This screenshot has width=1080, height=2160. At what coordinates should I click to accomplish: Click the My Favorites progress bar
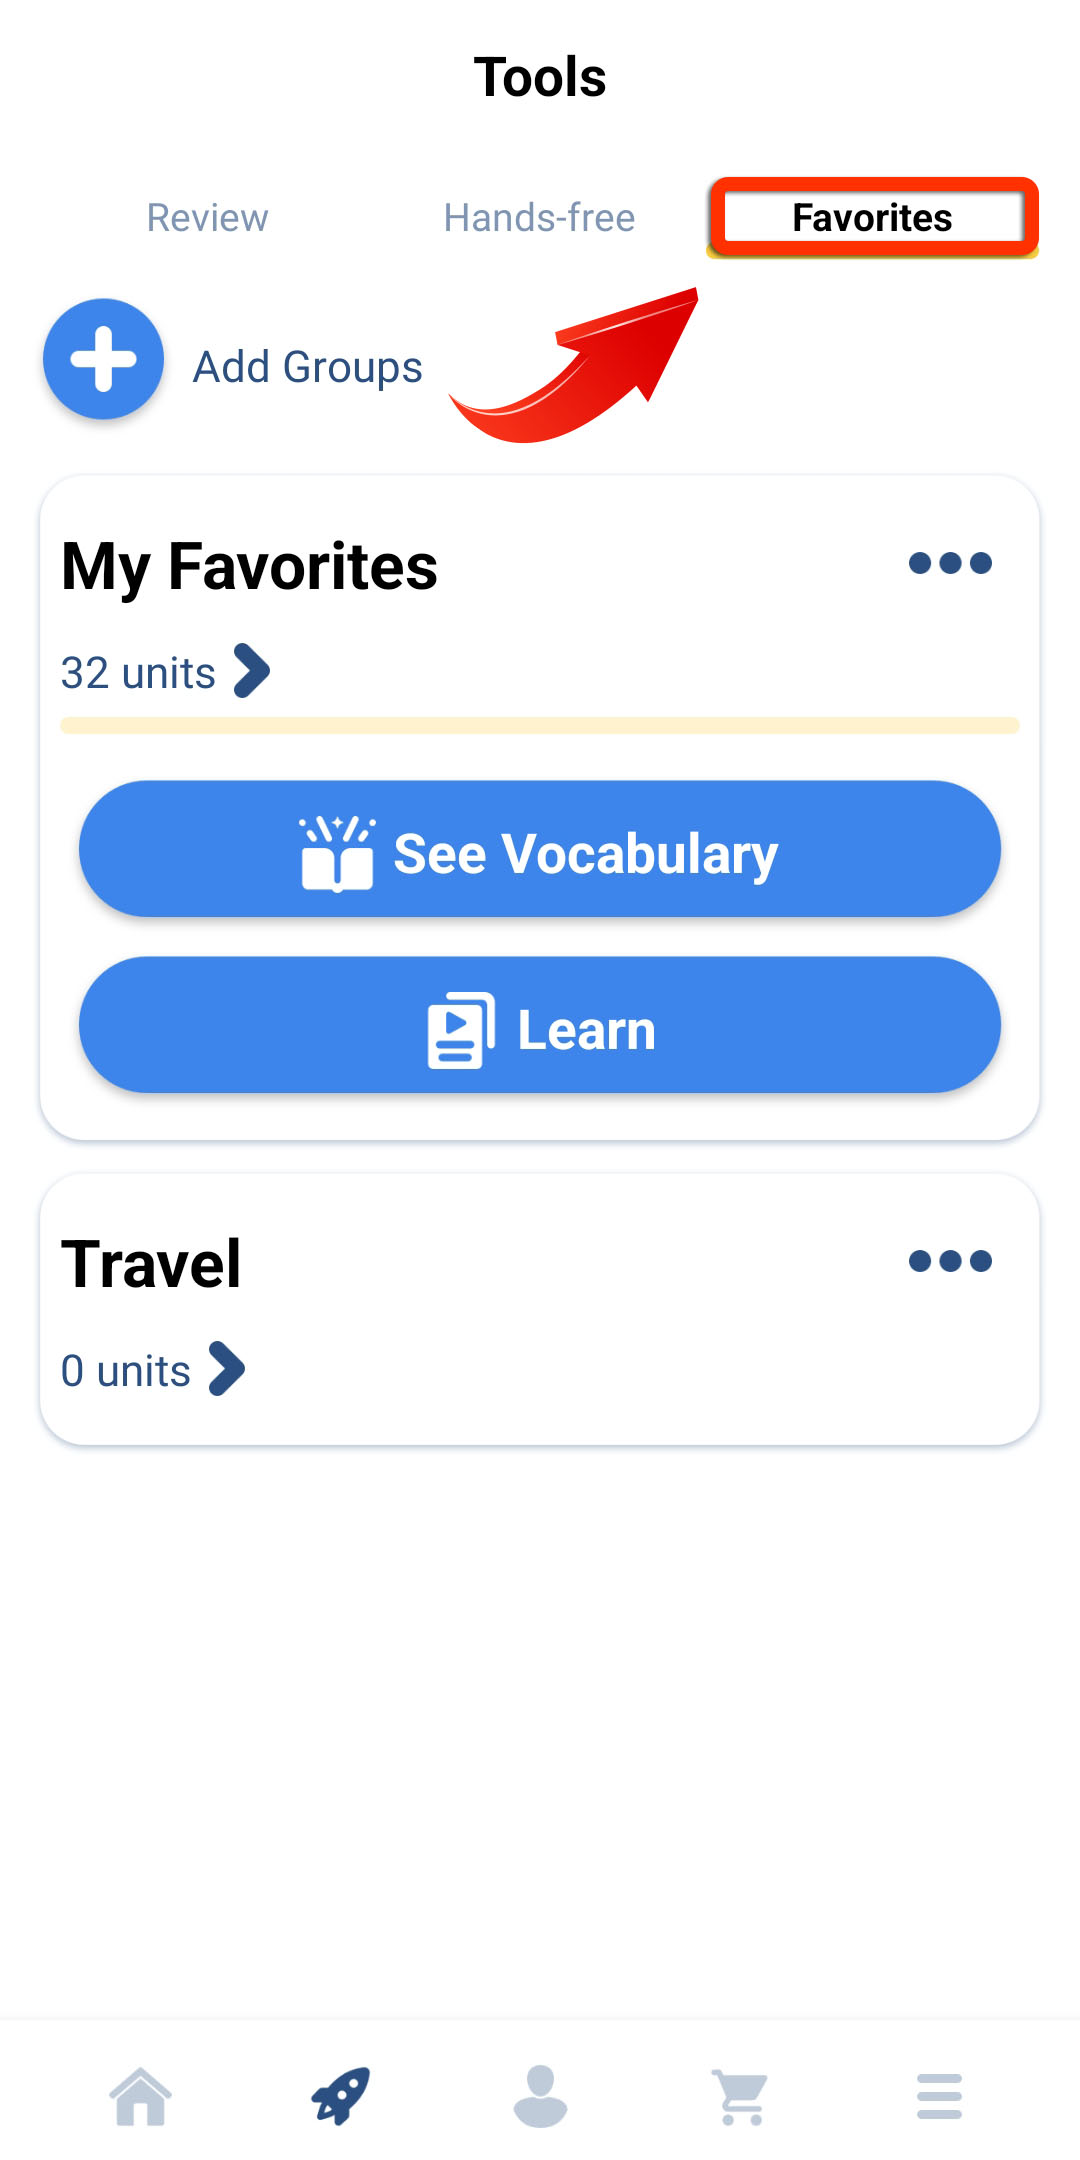[540, 725]
